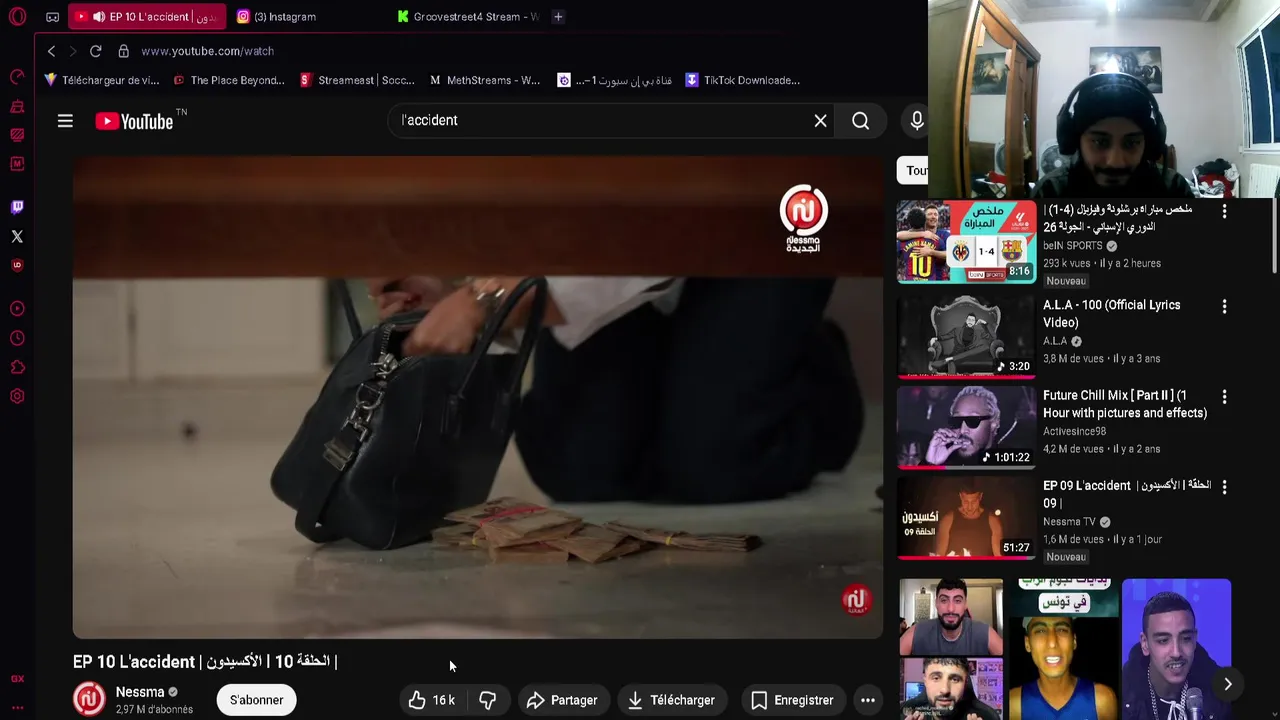
Task: Run search with magnifier button
Action: point(860,121)
